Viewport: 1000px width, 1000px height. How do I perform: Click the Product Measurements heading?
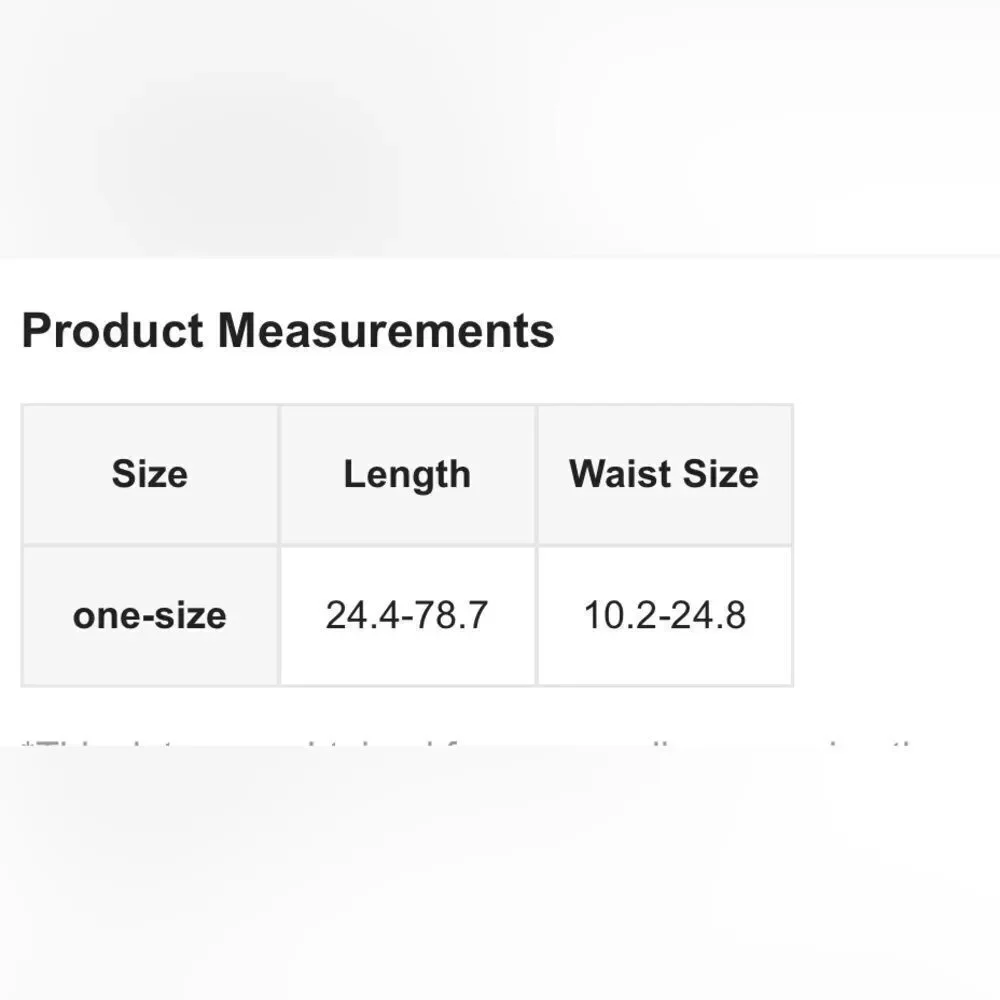288,331
